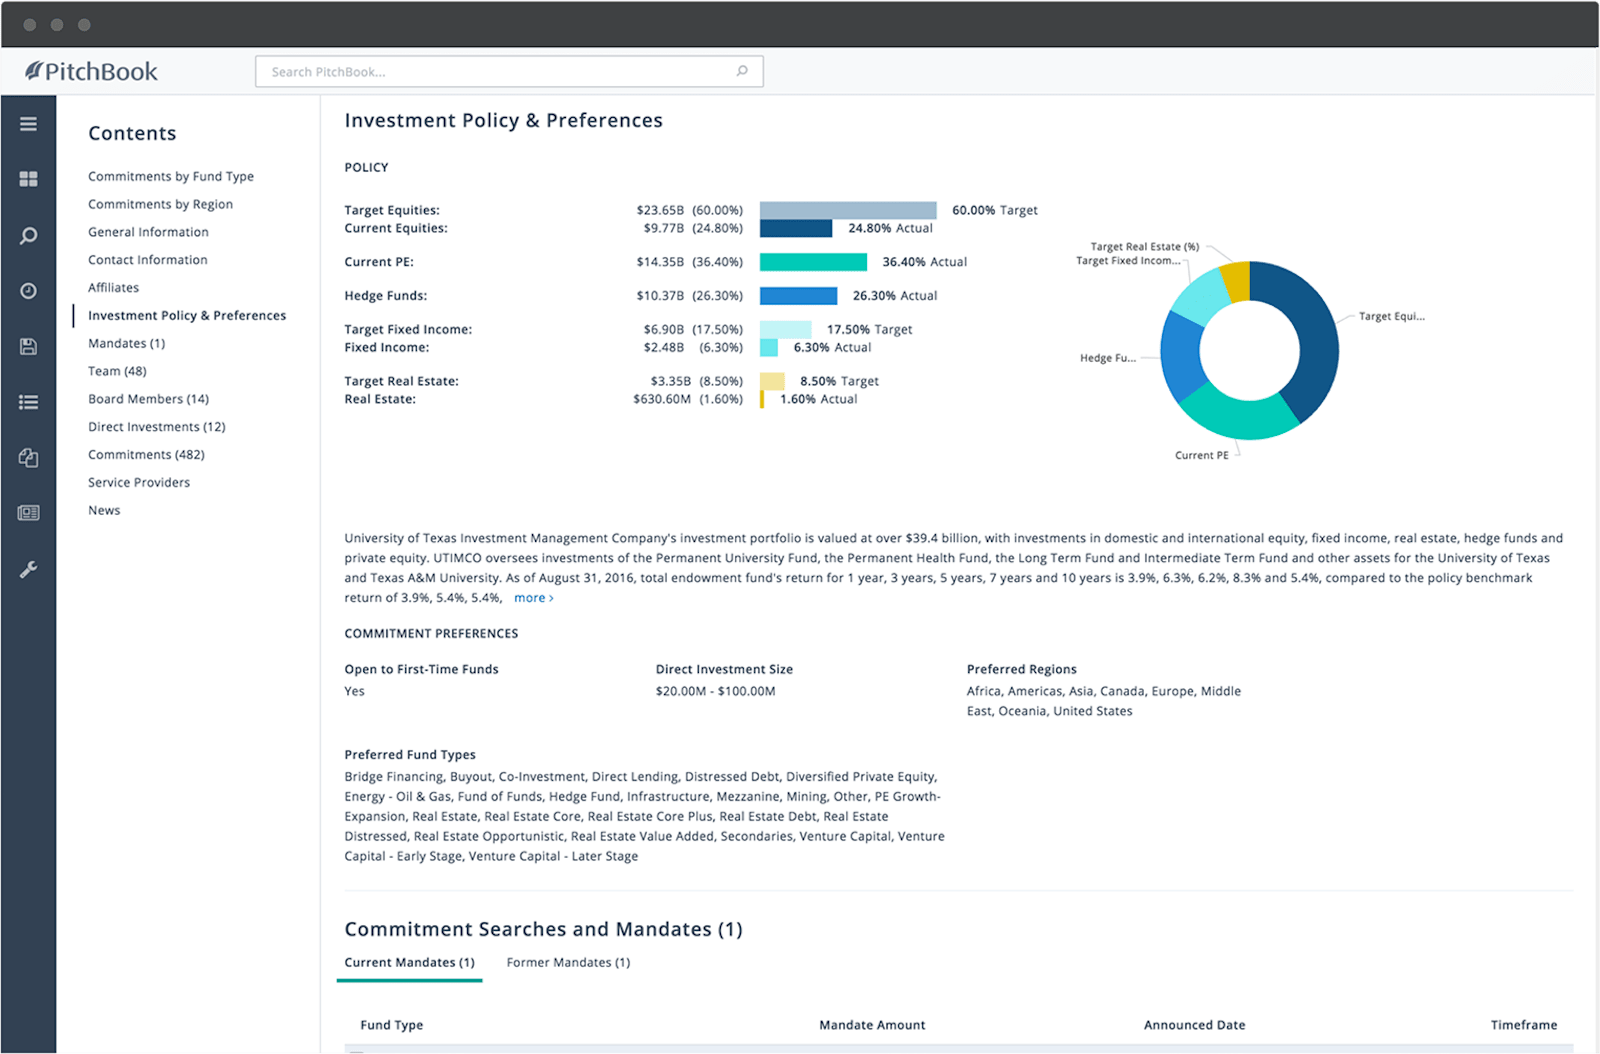Click the search bar magnifier icon

[742, 71]
